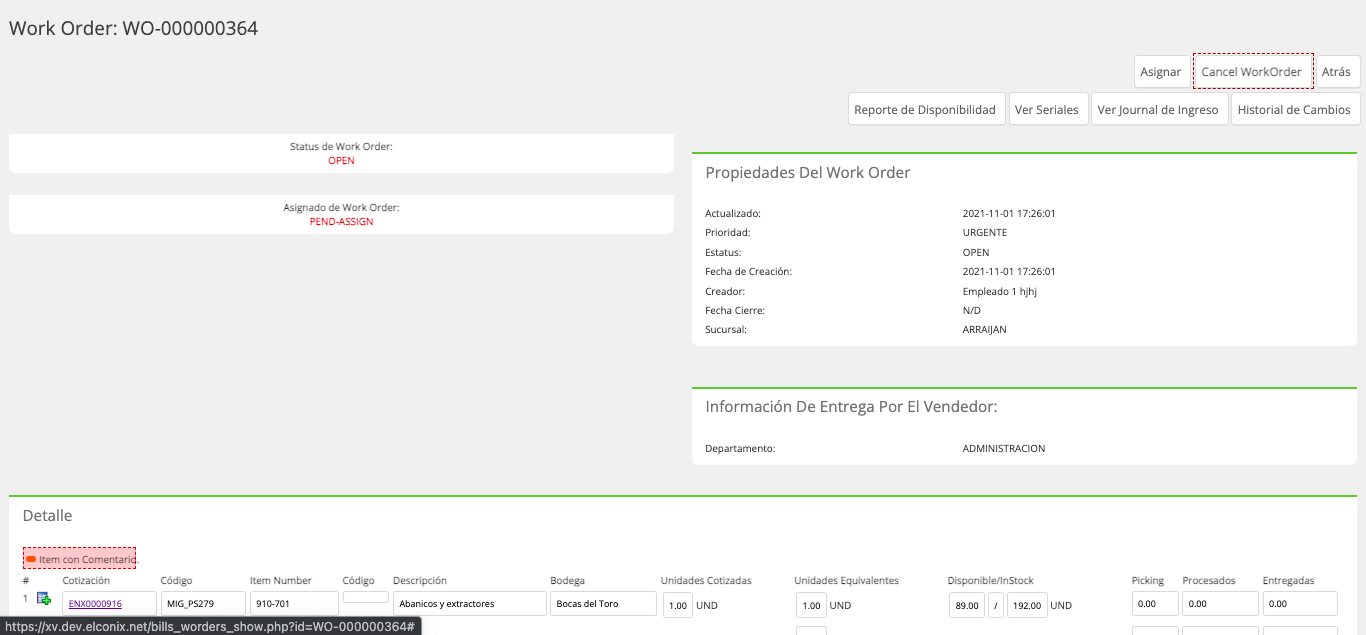The width and height of the screenshot is (1366, 635).
Task: Open quotation link ENX0000916
Action: 95,604
